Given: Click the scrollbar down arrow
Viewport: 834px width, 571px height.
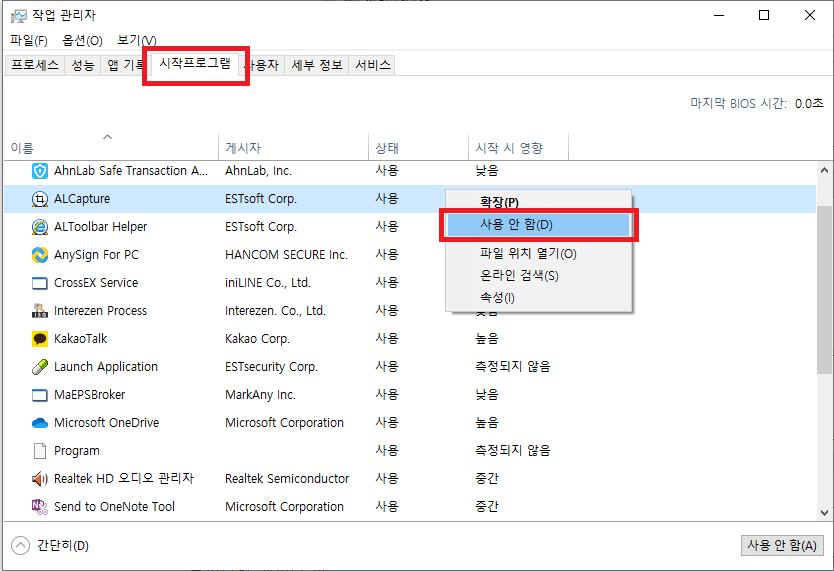Looking at the screenshot, I should click(x=824, y=513).
